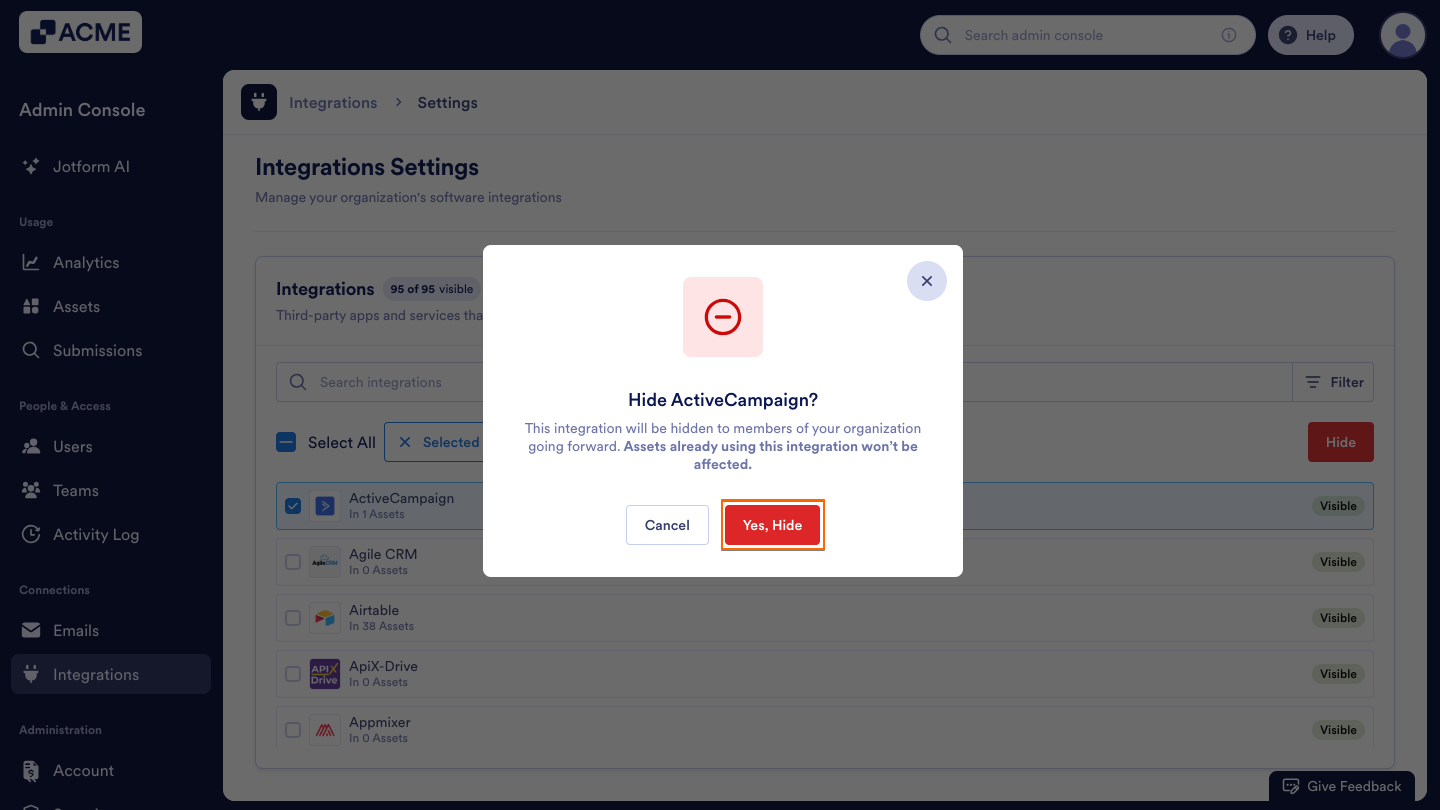Click the Activity Log clock icon
Screen dimensions: 1440x810
point(31,534)
